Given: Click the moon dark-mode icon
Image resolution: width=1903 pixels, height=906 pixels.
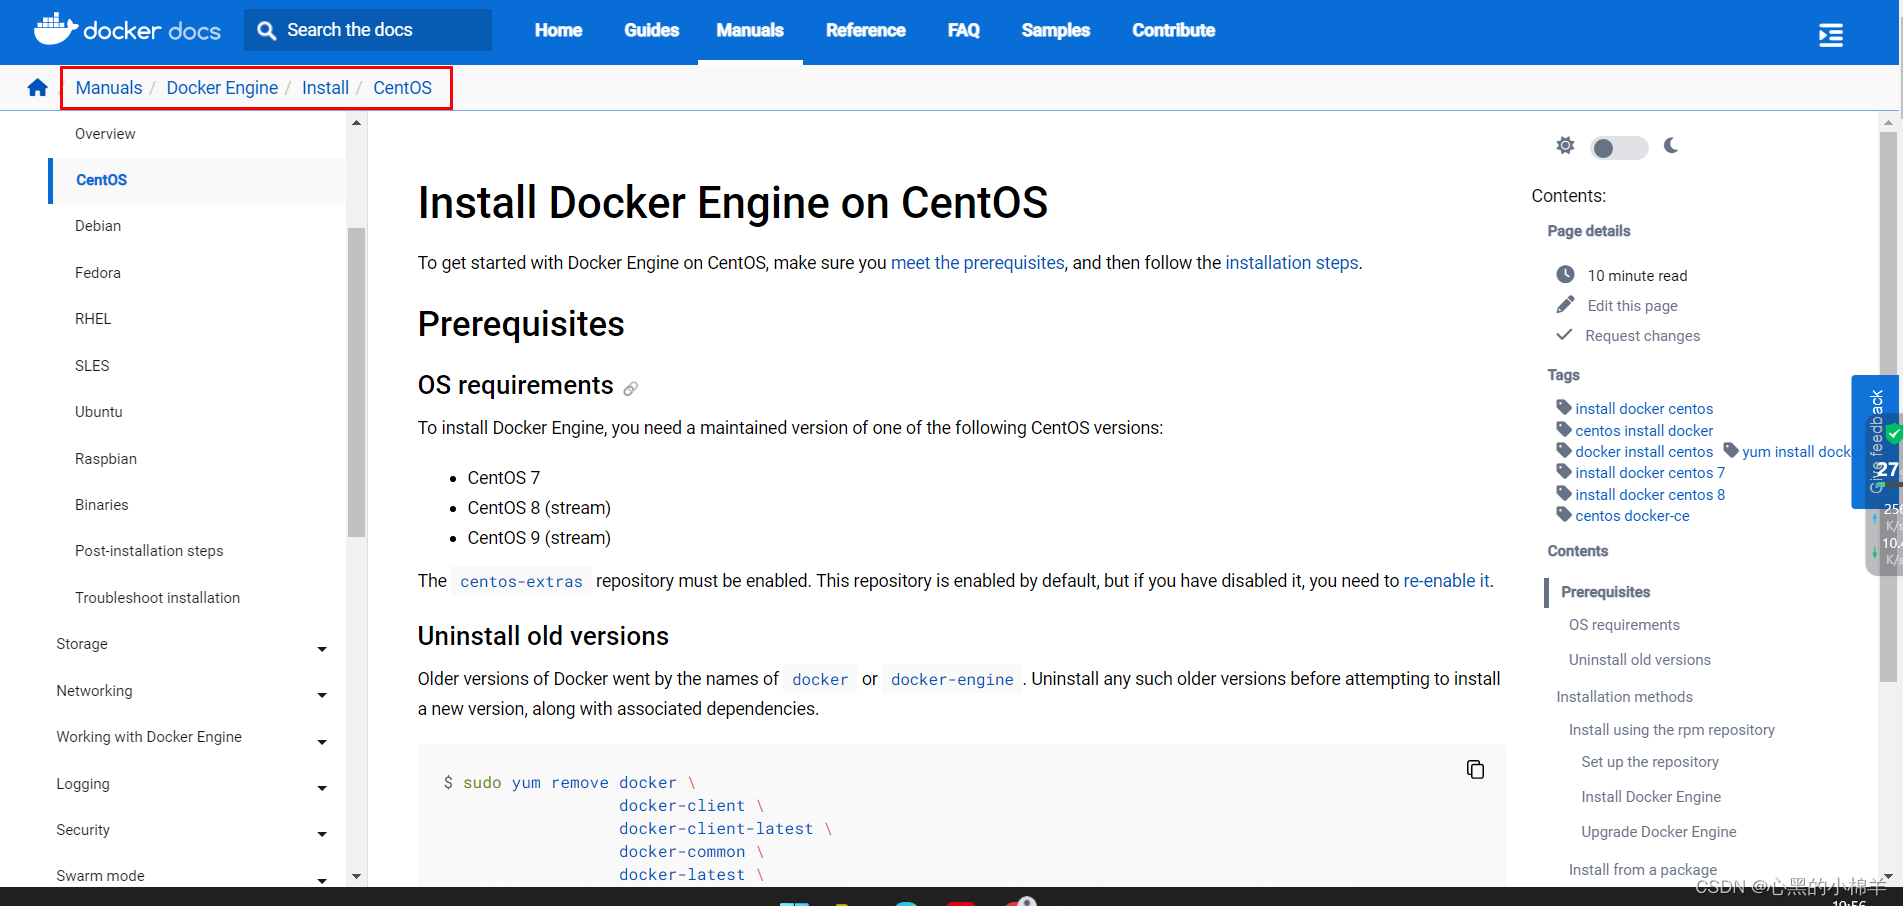Looking at the screenshot, I should pos(1671,146).
